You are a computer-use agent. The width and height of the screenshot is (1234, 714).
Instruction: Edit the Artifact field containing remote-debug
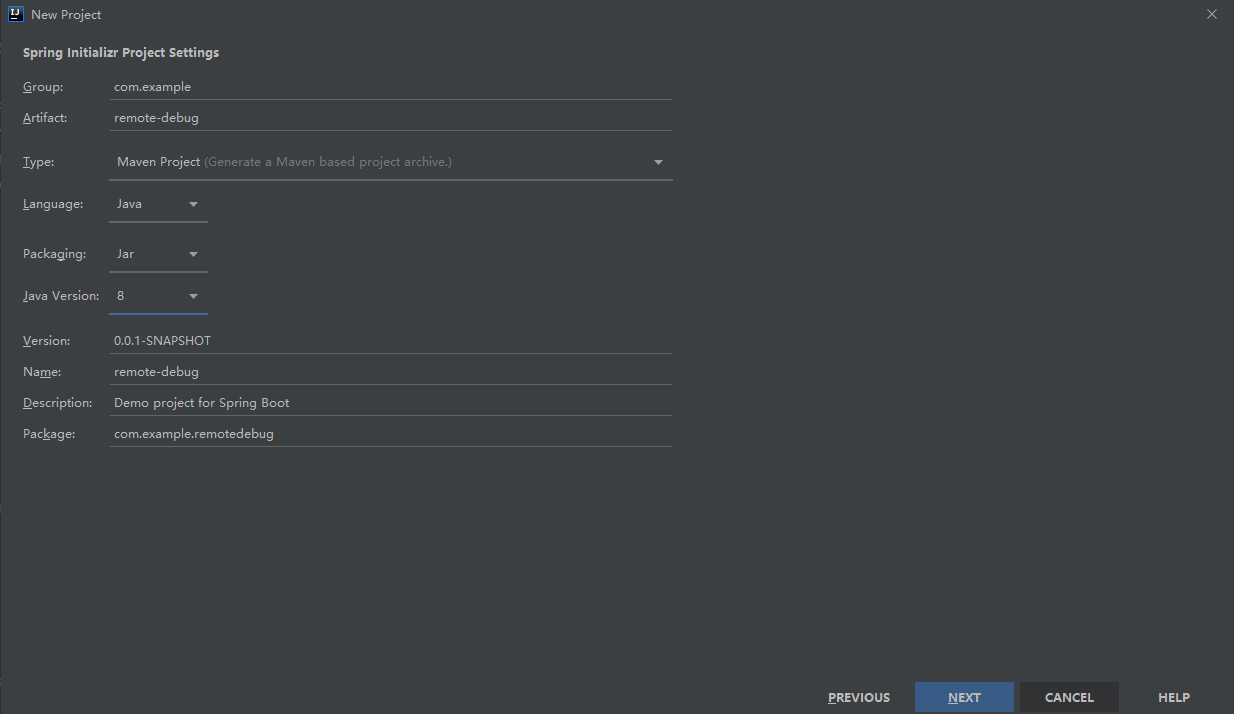click(x=391, y=118)
